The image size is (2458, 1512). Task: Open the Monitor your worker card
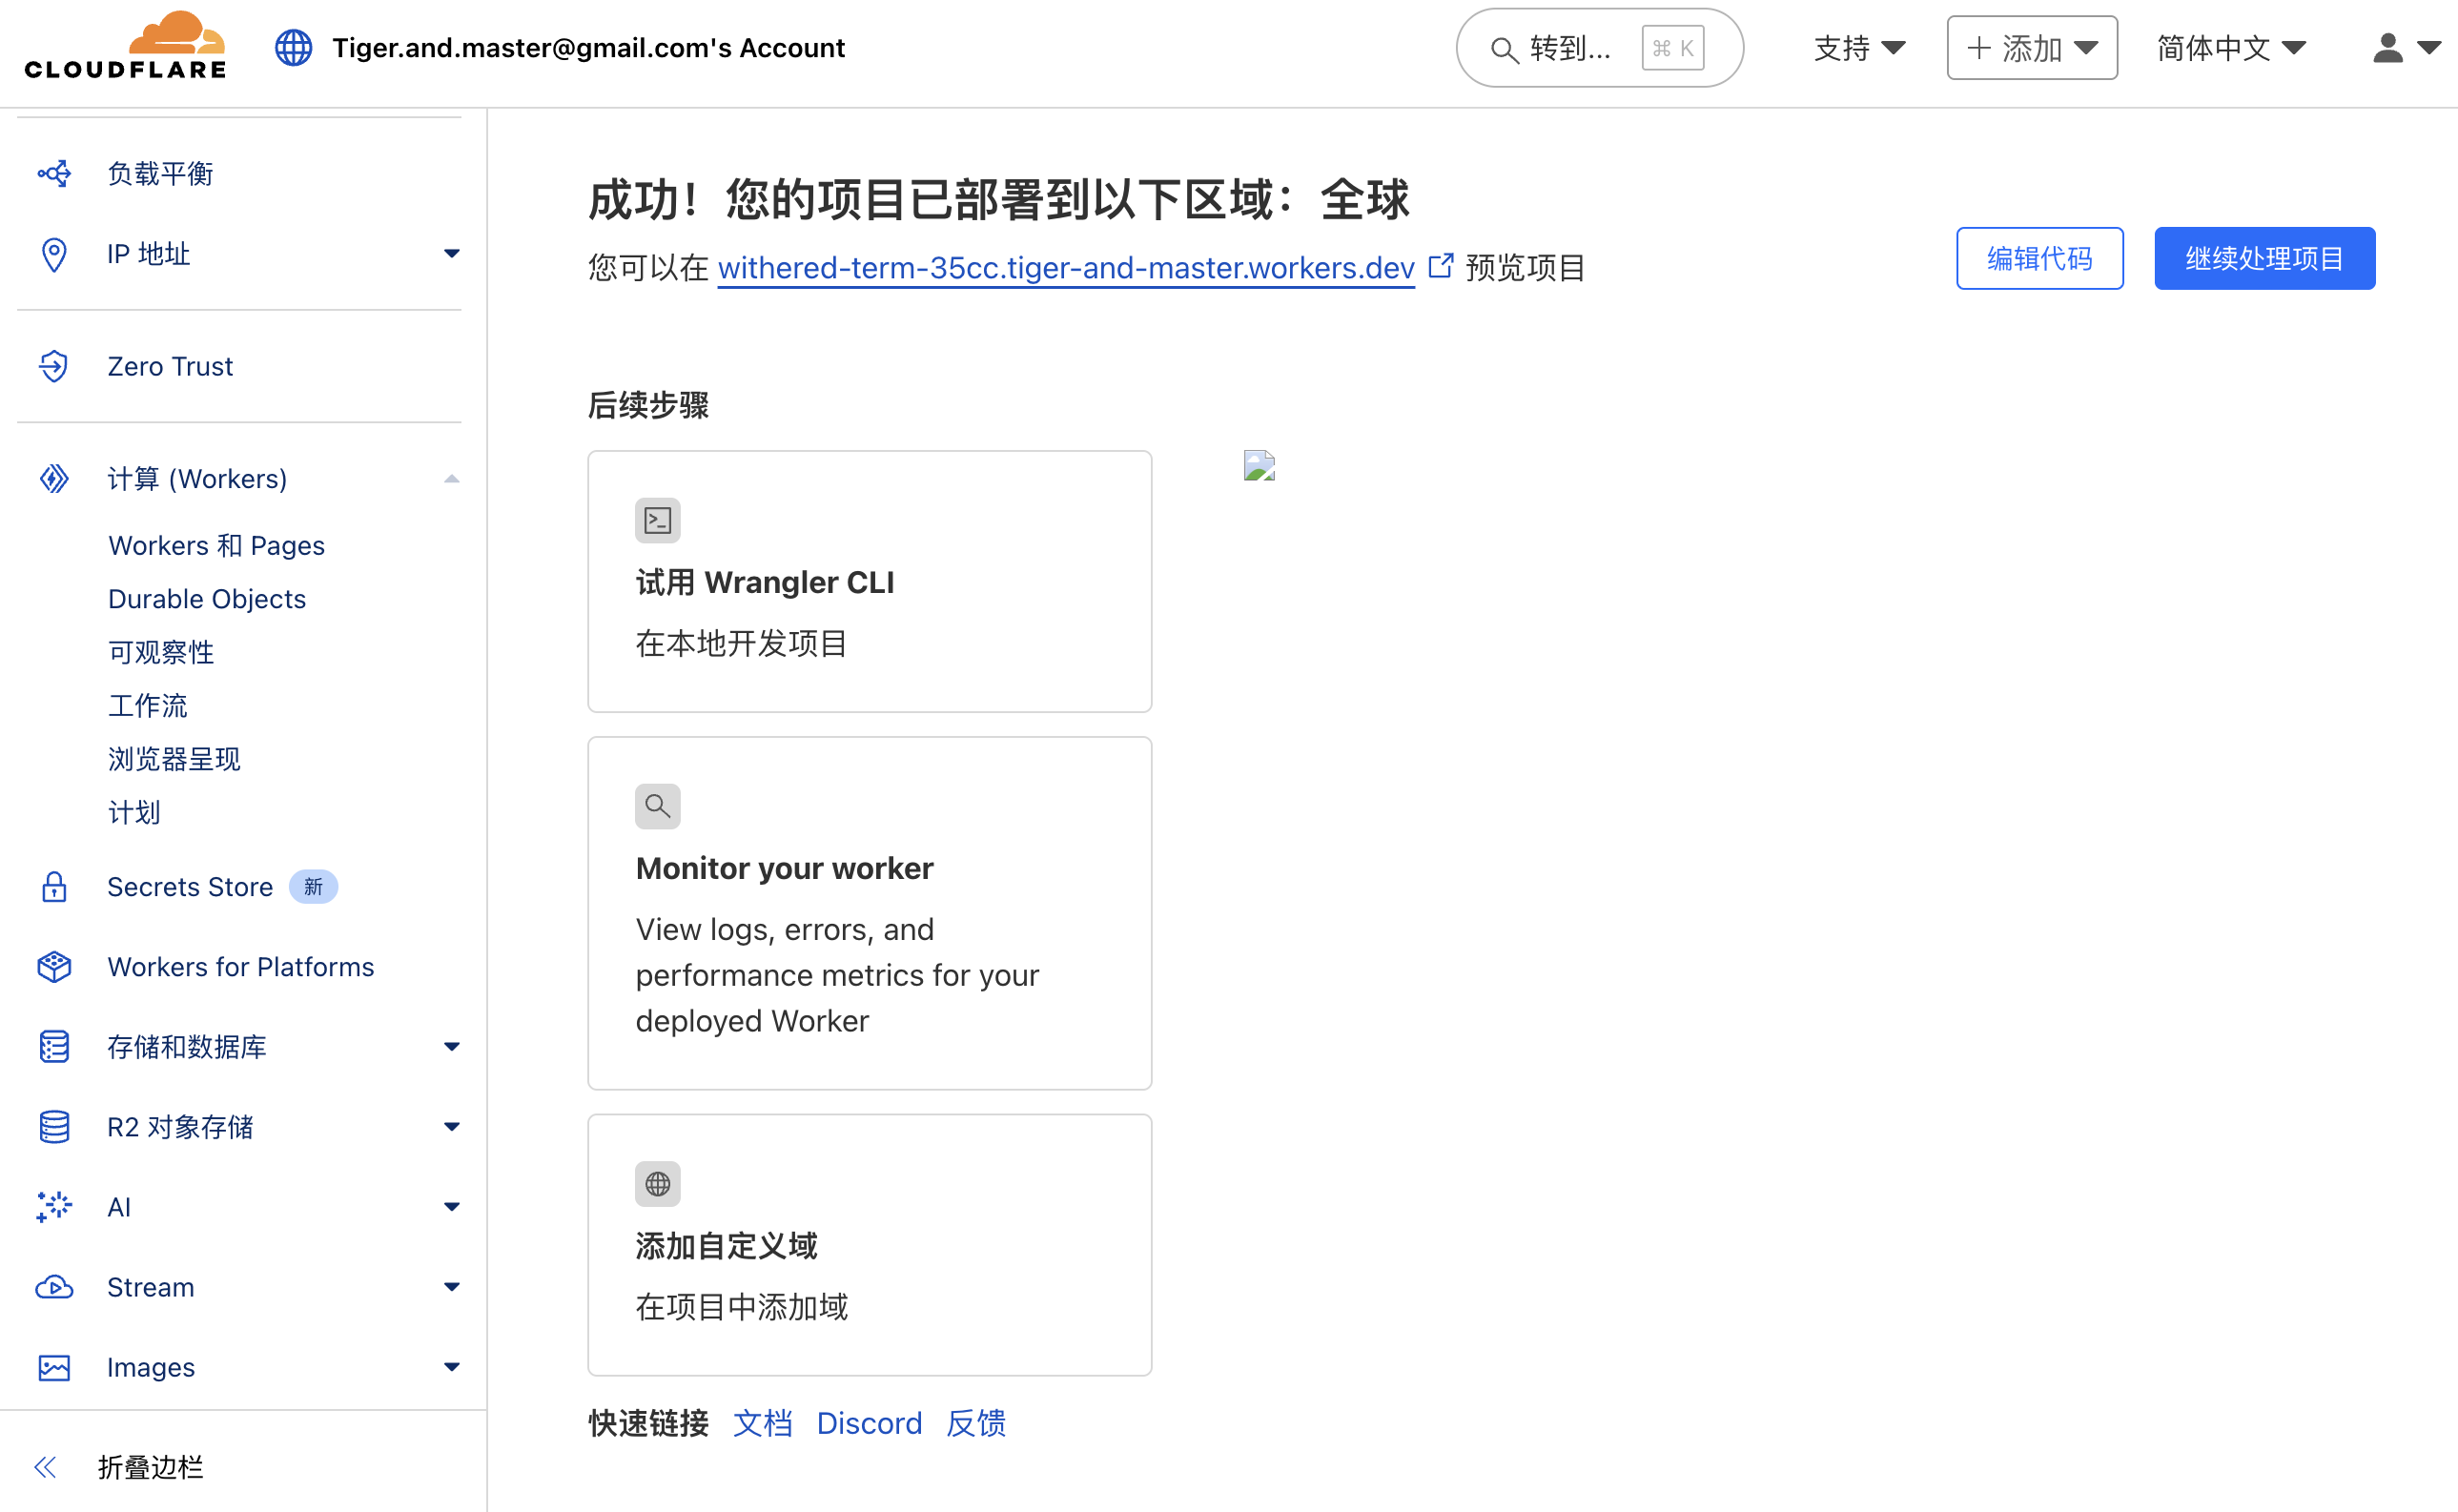click(x=870, y=913)
